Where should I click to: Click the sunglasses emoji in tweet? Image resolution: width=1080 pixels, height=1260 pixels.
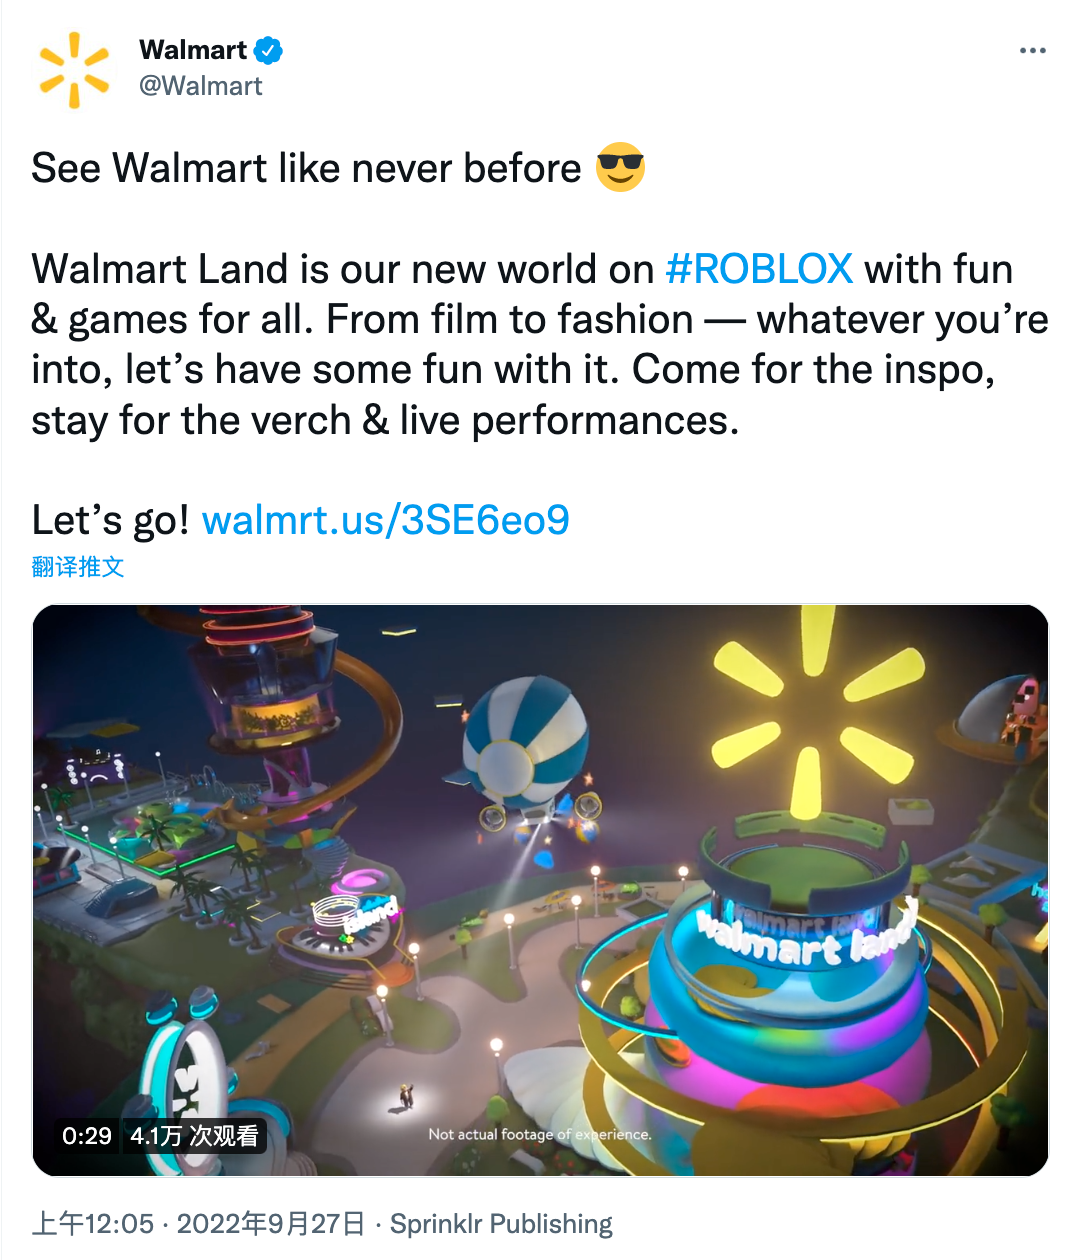tap(620, 167)
